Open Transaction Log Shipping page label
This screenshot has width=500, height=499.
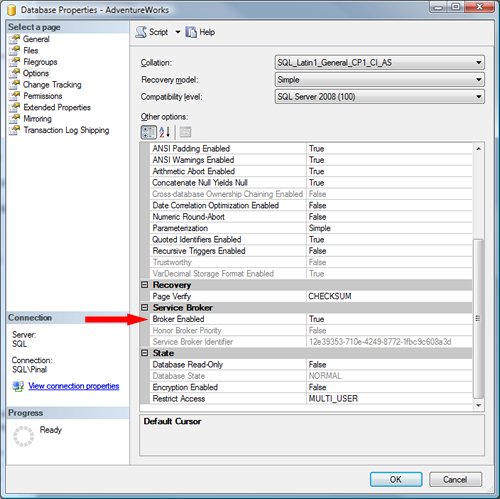click(66, 130)
